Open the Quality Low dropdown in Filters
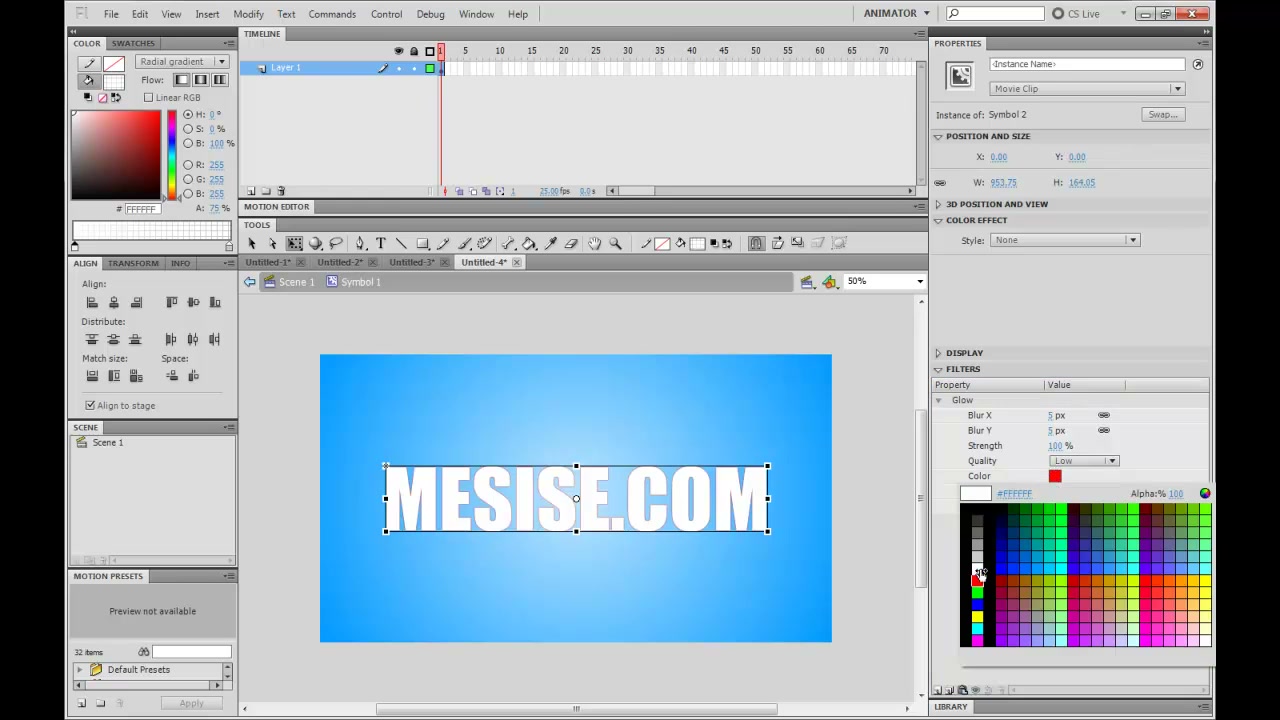This screenshot has width=1280, height=720. 1083,461
